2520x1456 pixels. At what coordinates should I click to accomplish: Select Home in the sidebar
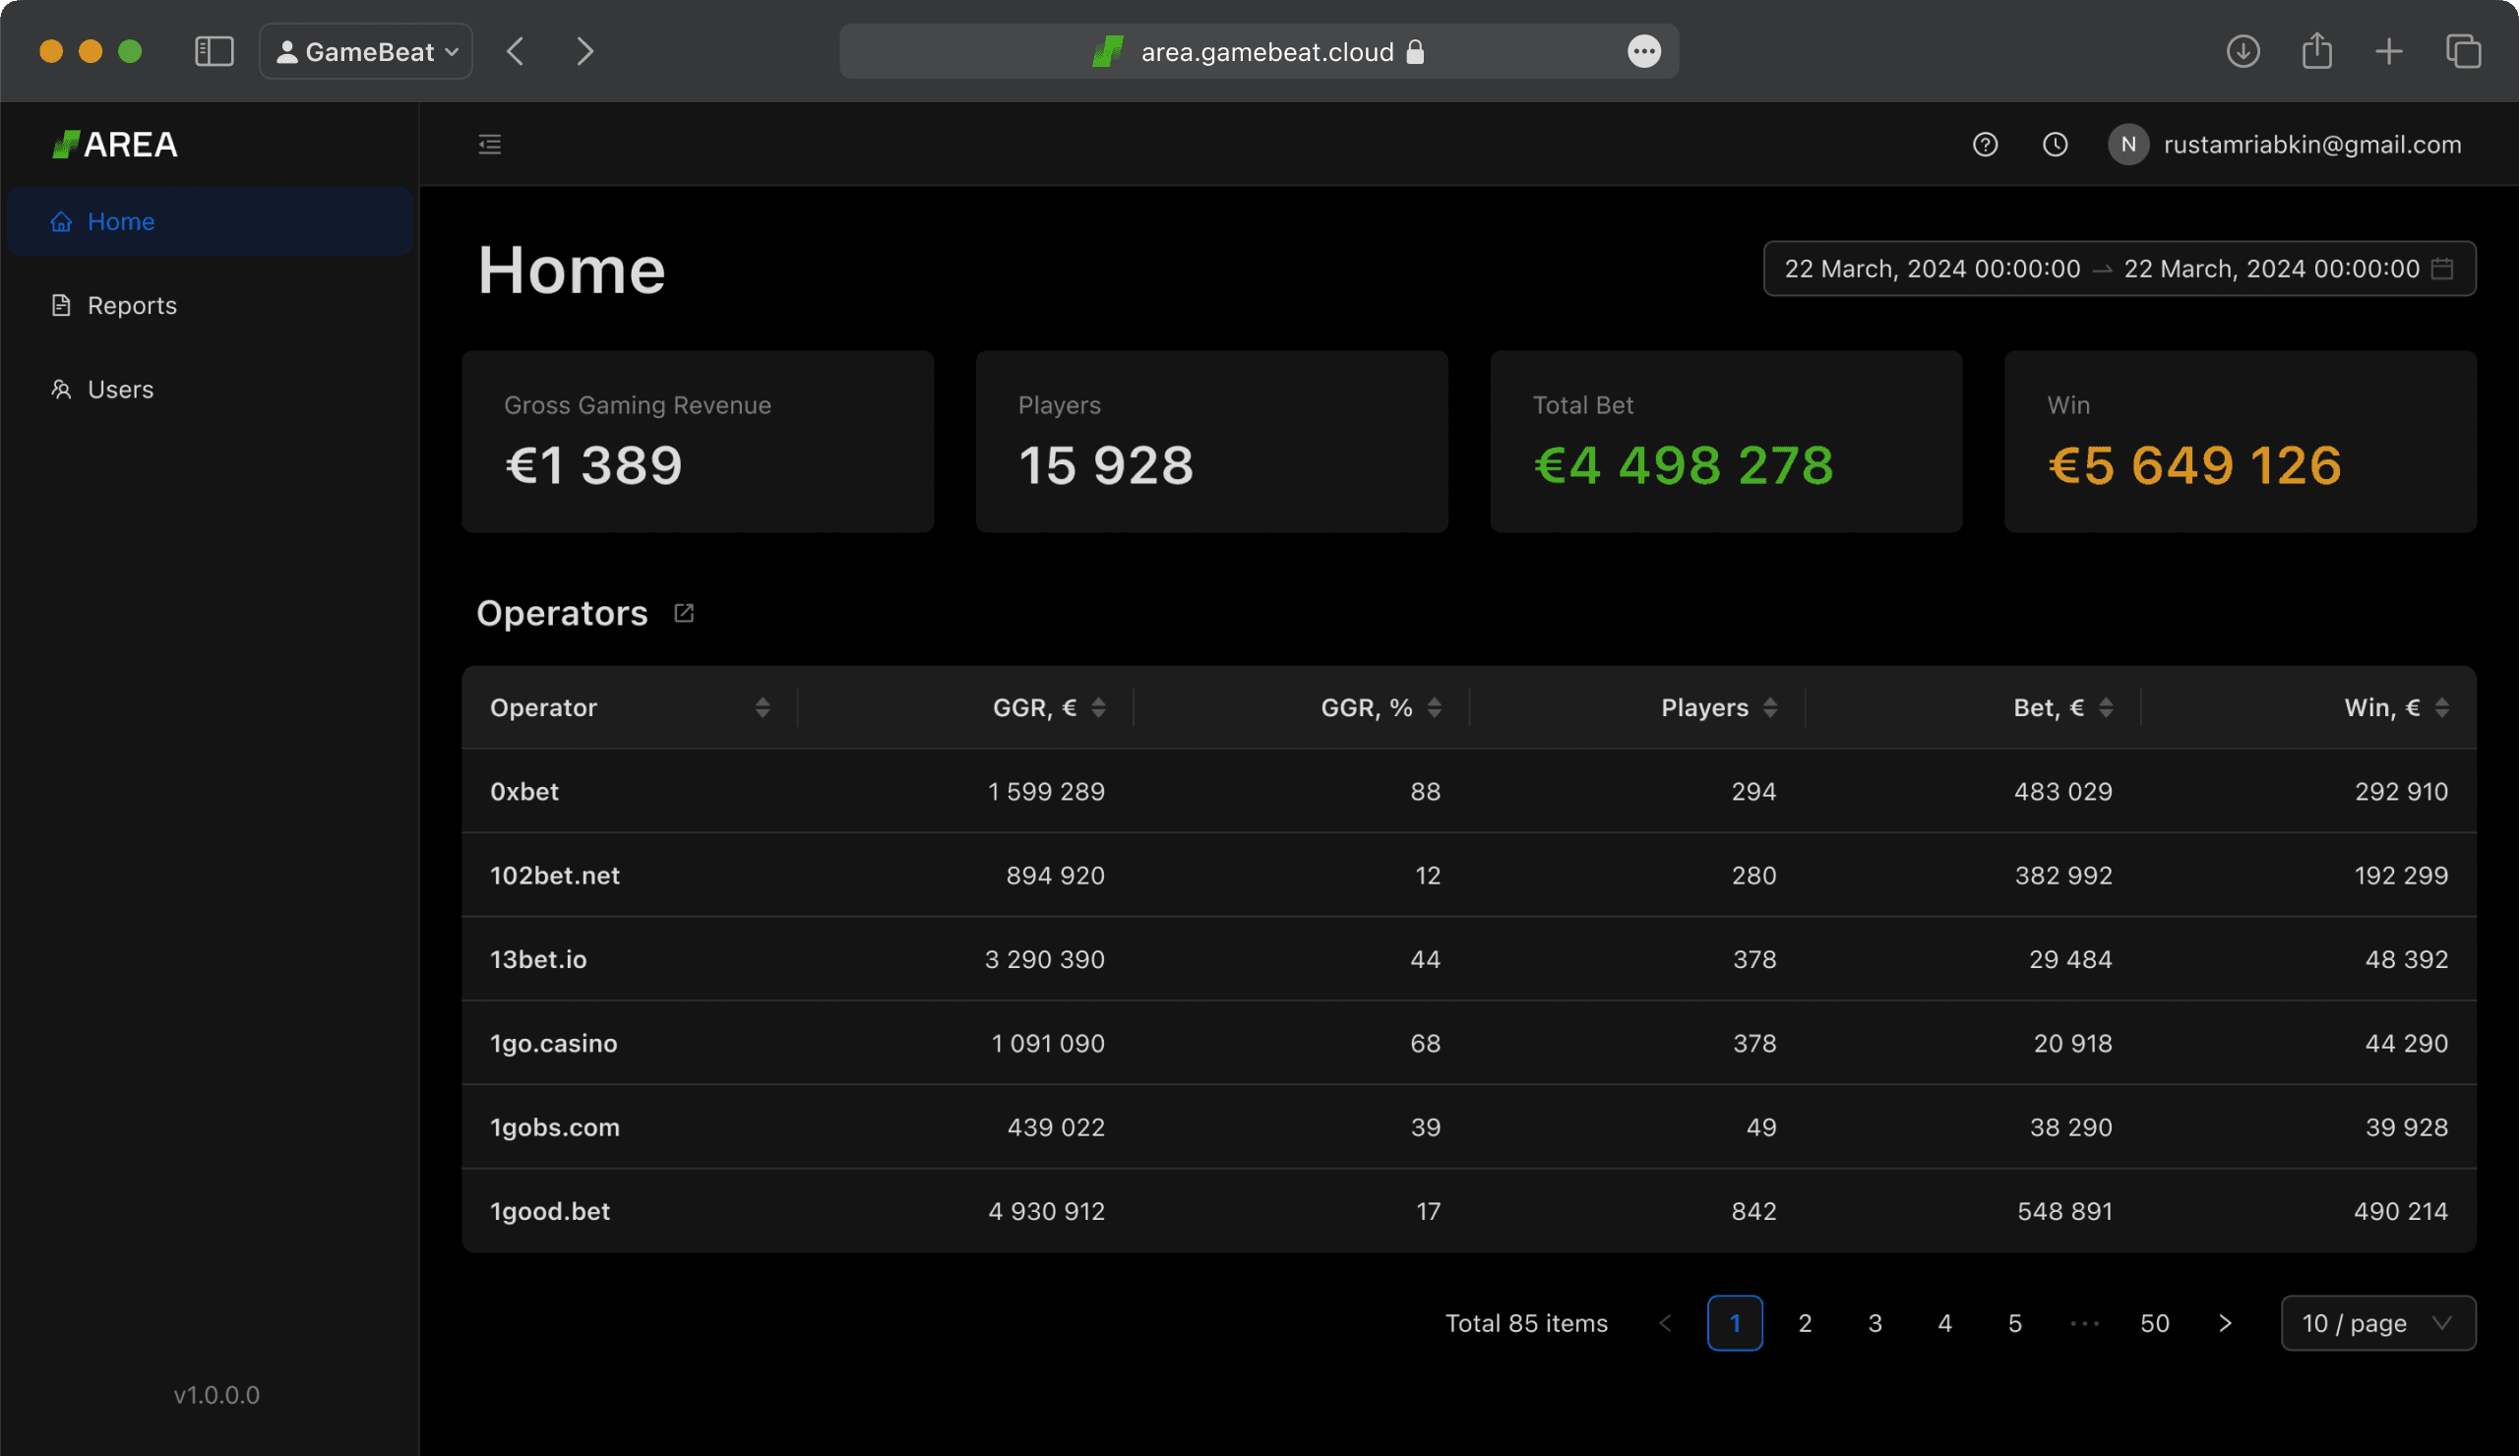(210, 221)
